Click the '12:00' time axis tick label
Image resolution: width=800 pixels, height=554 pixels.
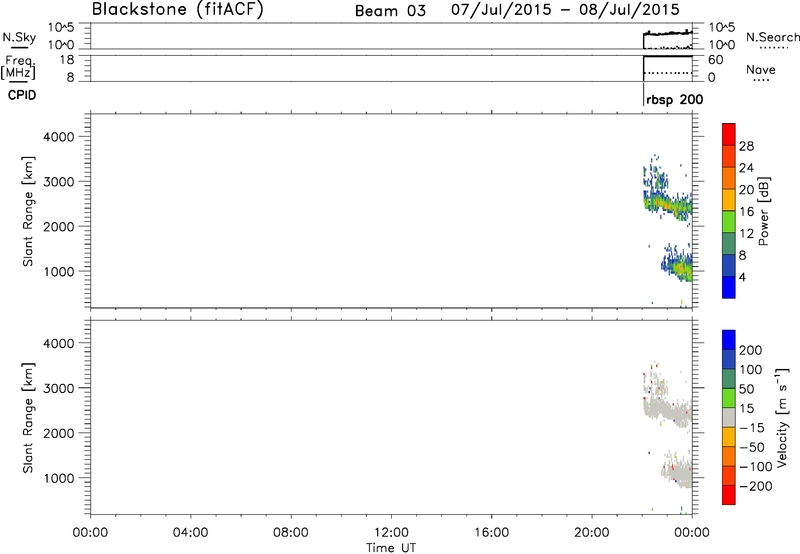tap(391, 533)
